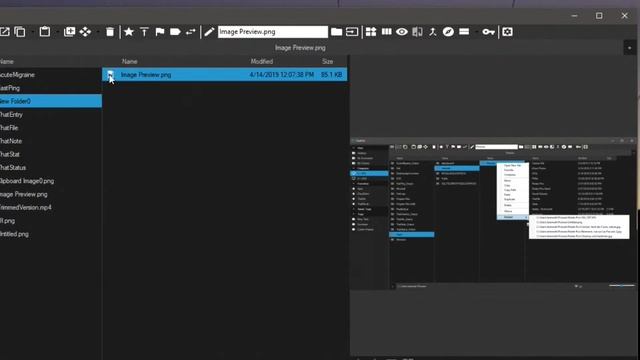Open the settings gear icon
The width and height of the screenshot is (640, 360).
[507, 32]
